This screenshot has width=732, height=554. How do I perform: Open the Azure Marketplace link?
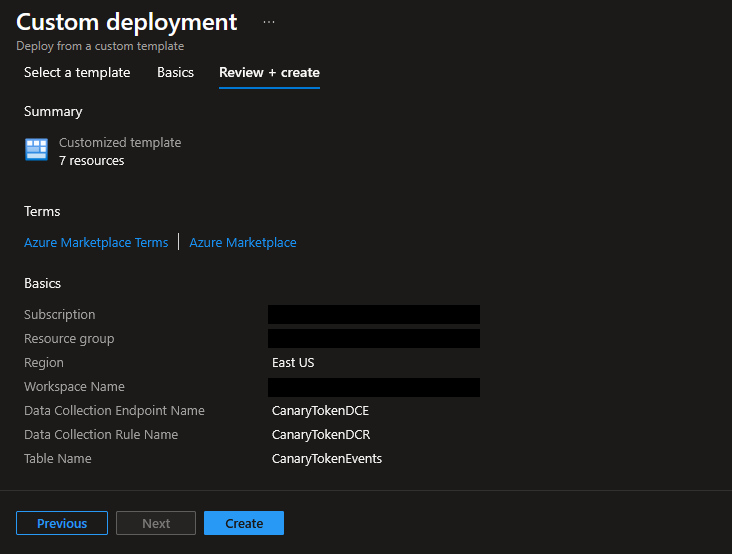pos(243,243)
